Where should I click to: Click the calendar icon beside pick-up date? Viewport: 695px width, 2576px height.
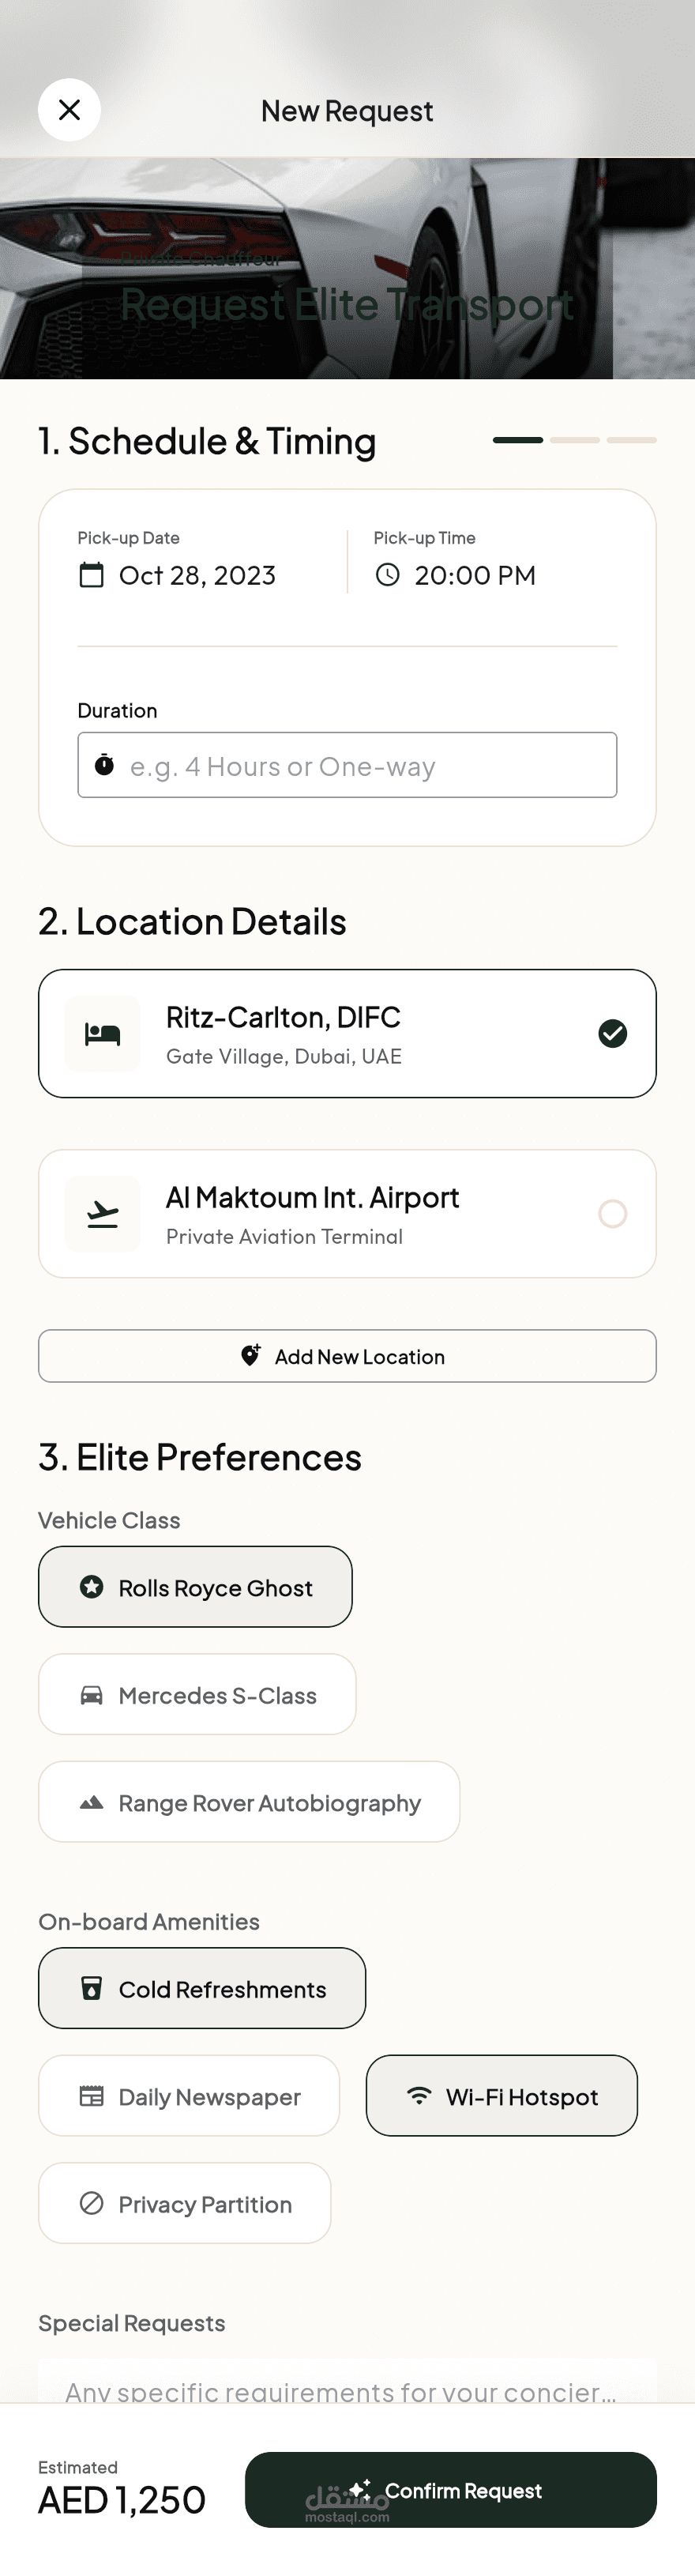[x=91, y=575]
